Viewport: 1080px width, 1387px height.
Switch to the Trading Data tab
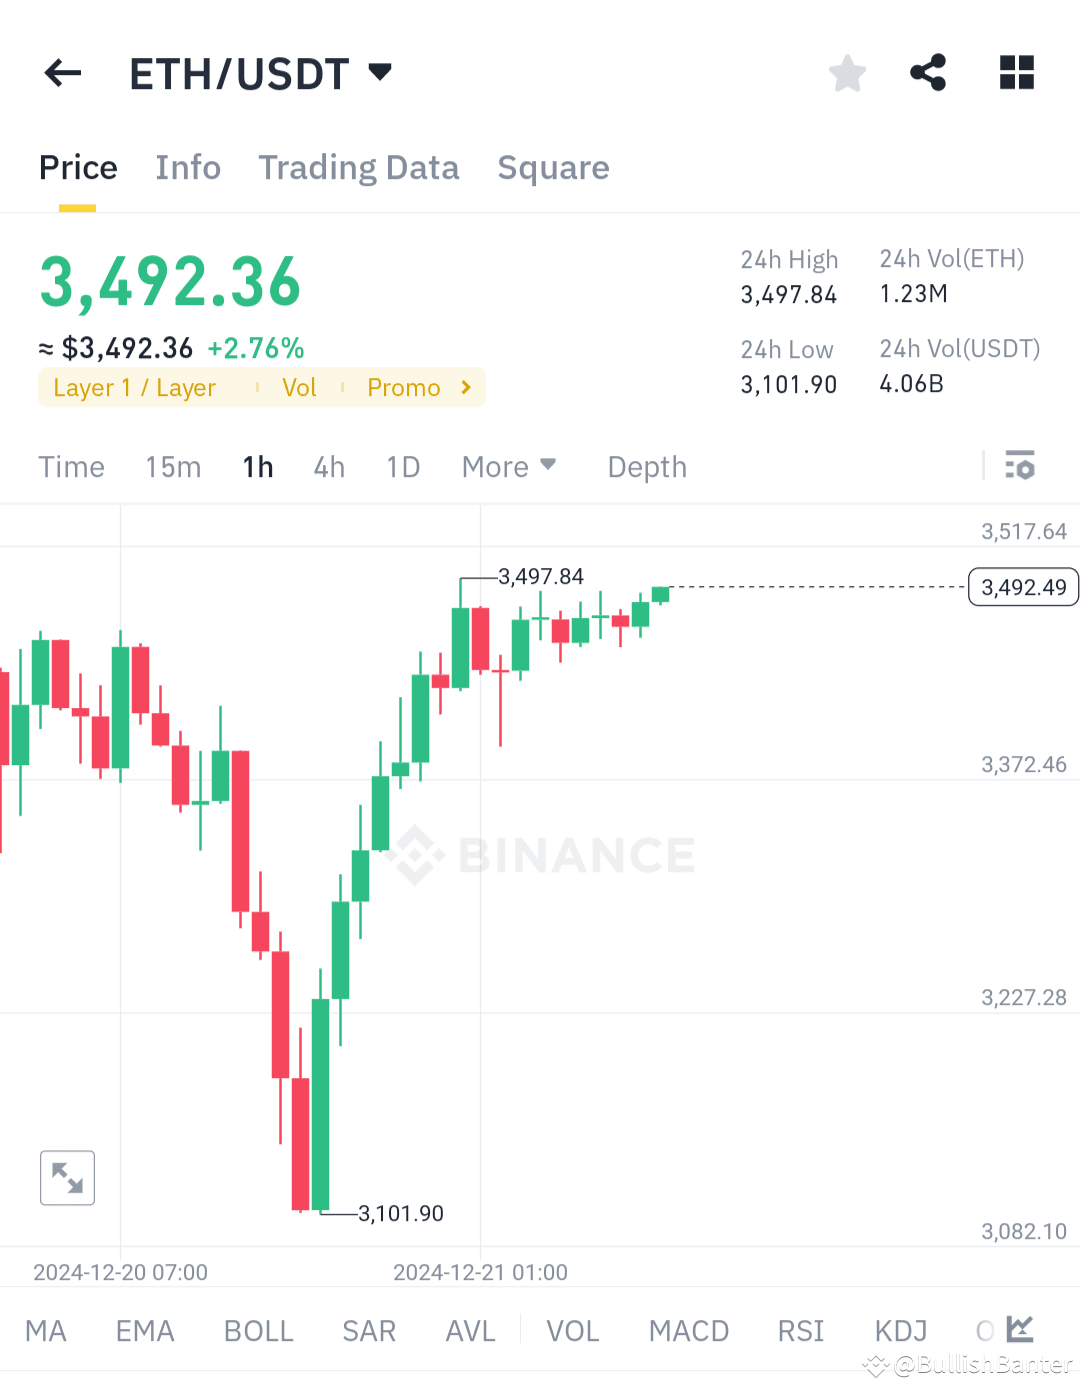359,167
